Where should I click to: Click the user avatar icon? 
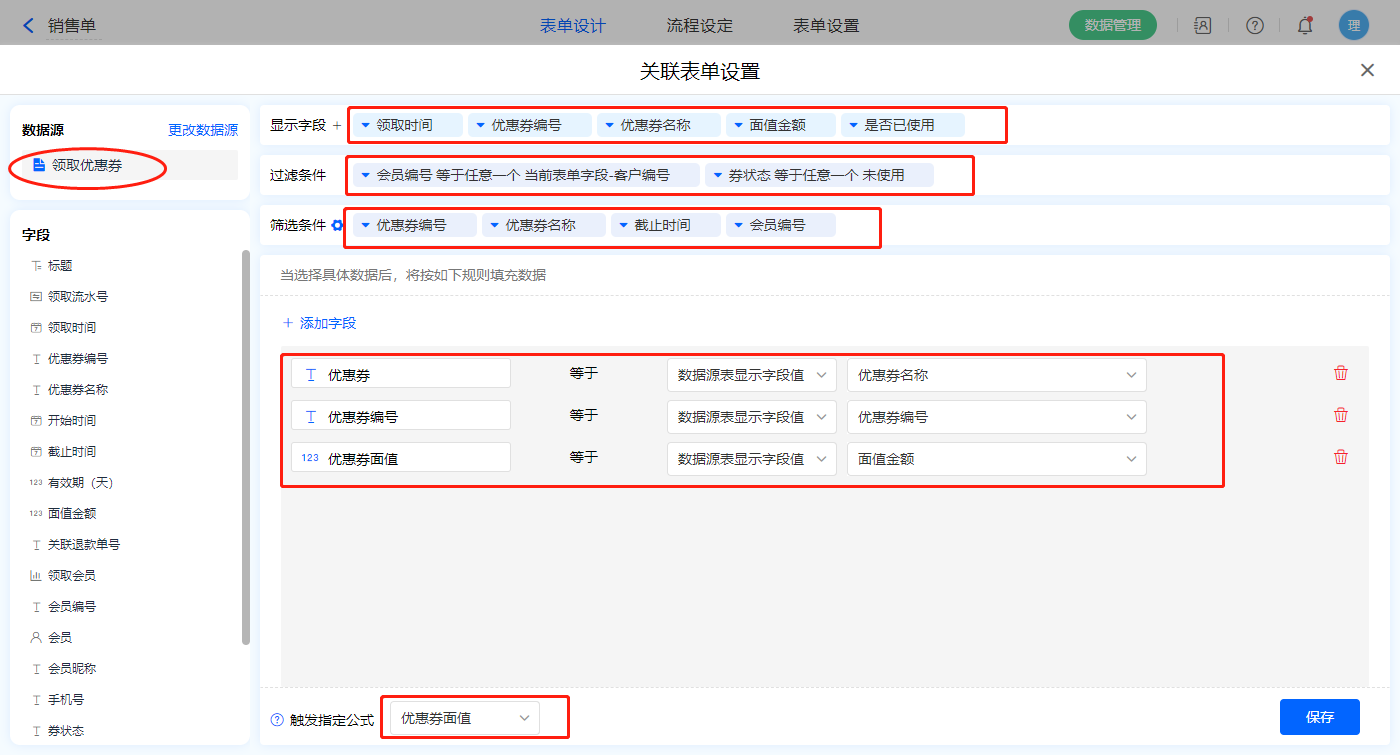[x=1353, y=26]
